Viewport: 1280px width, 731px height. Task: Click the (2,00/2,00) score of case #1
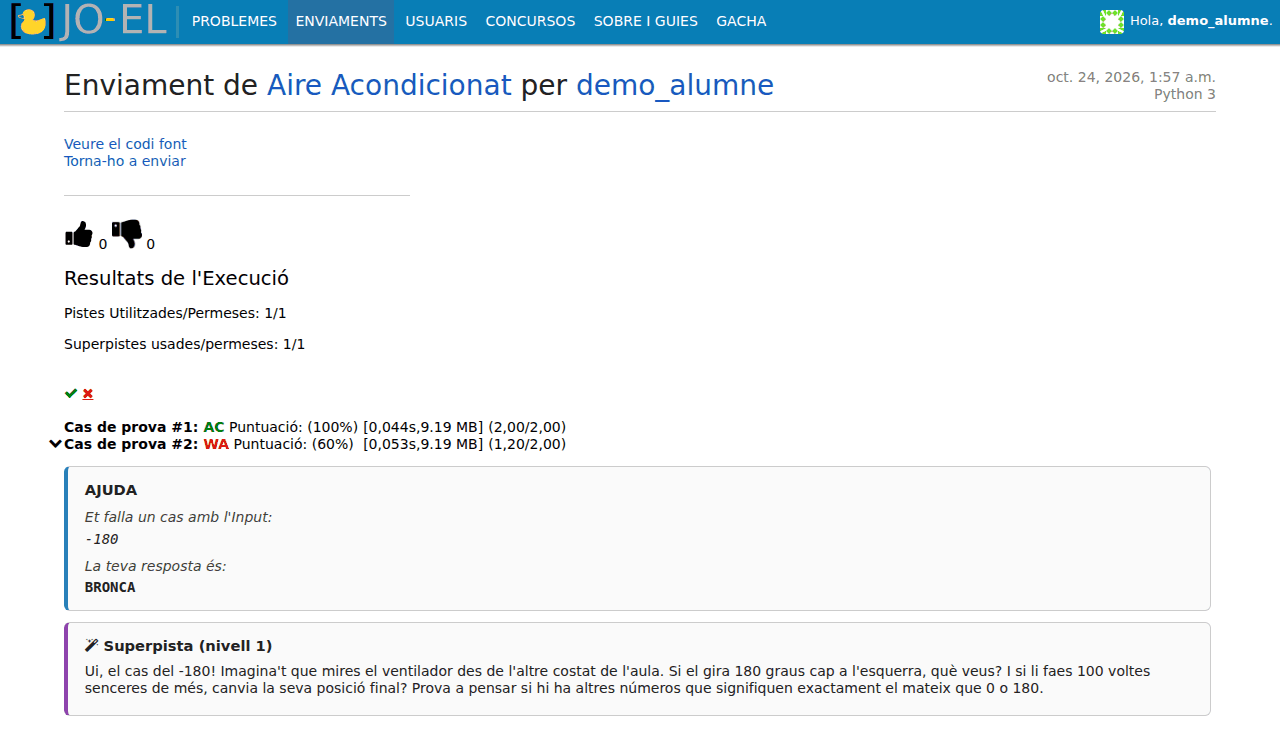click(527, 427)
